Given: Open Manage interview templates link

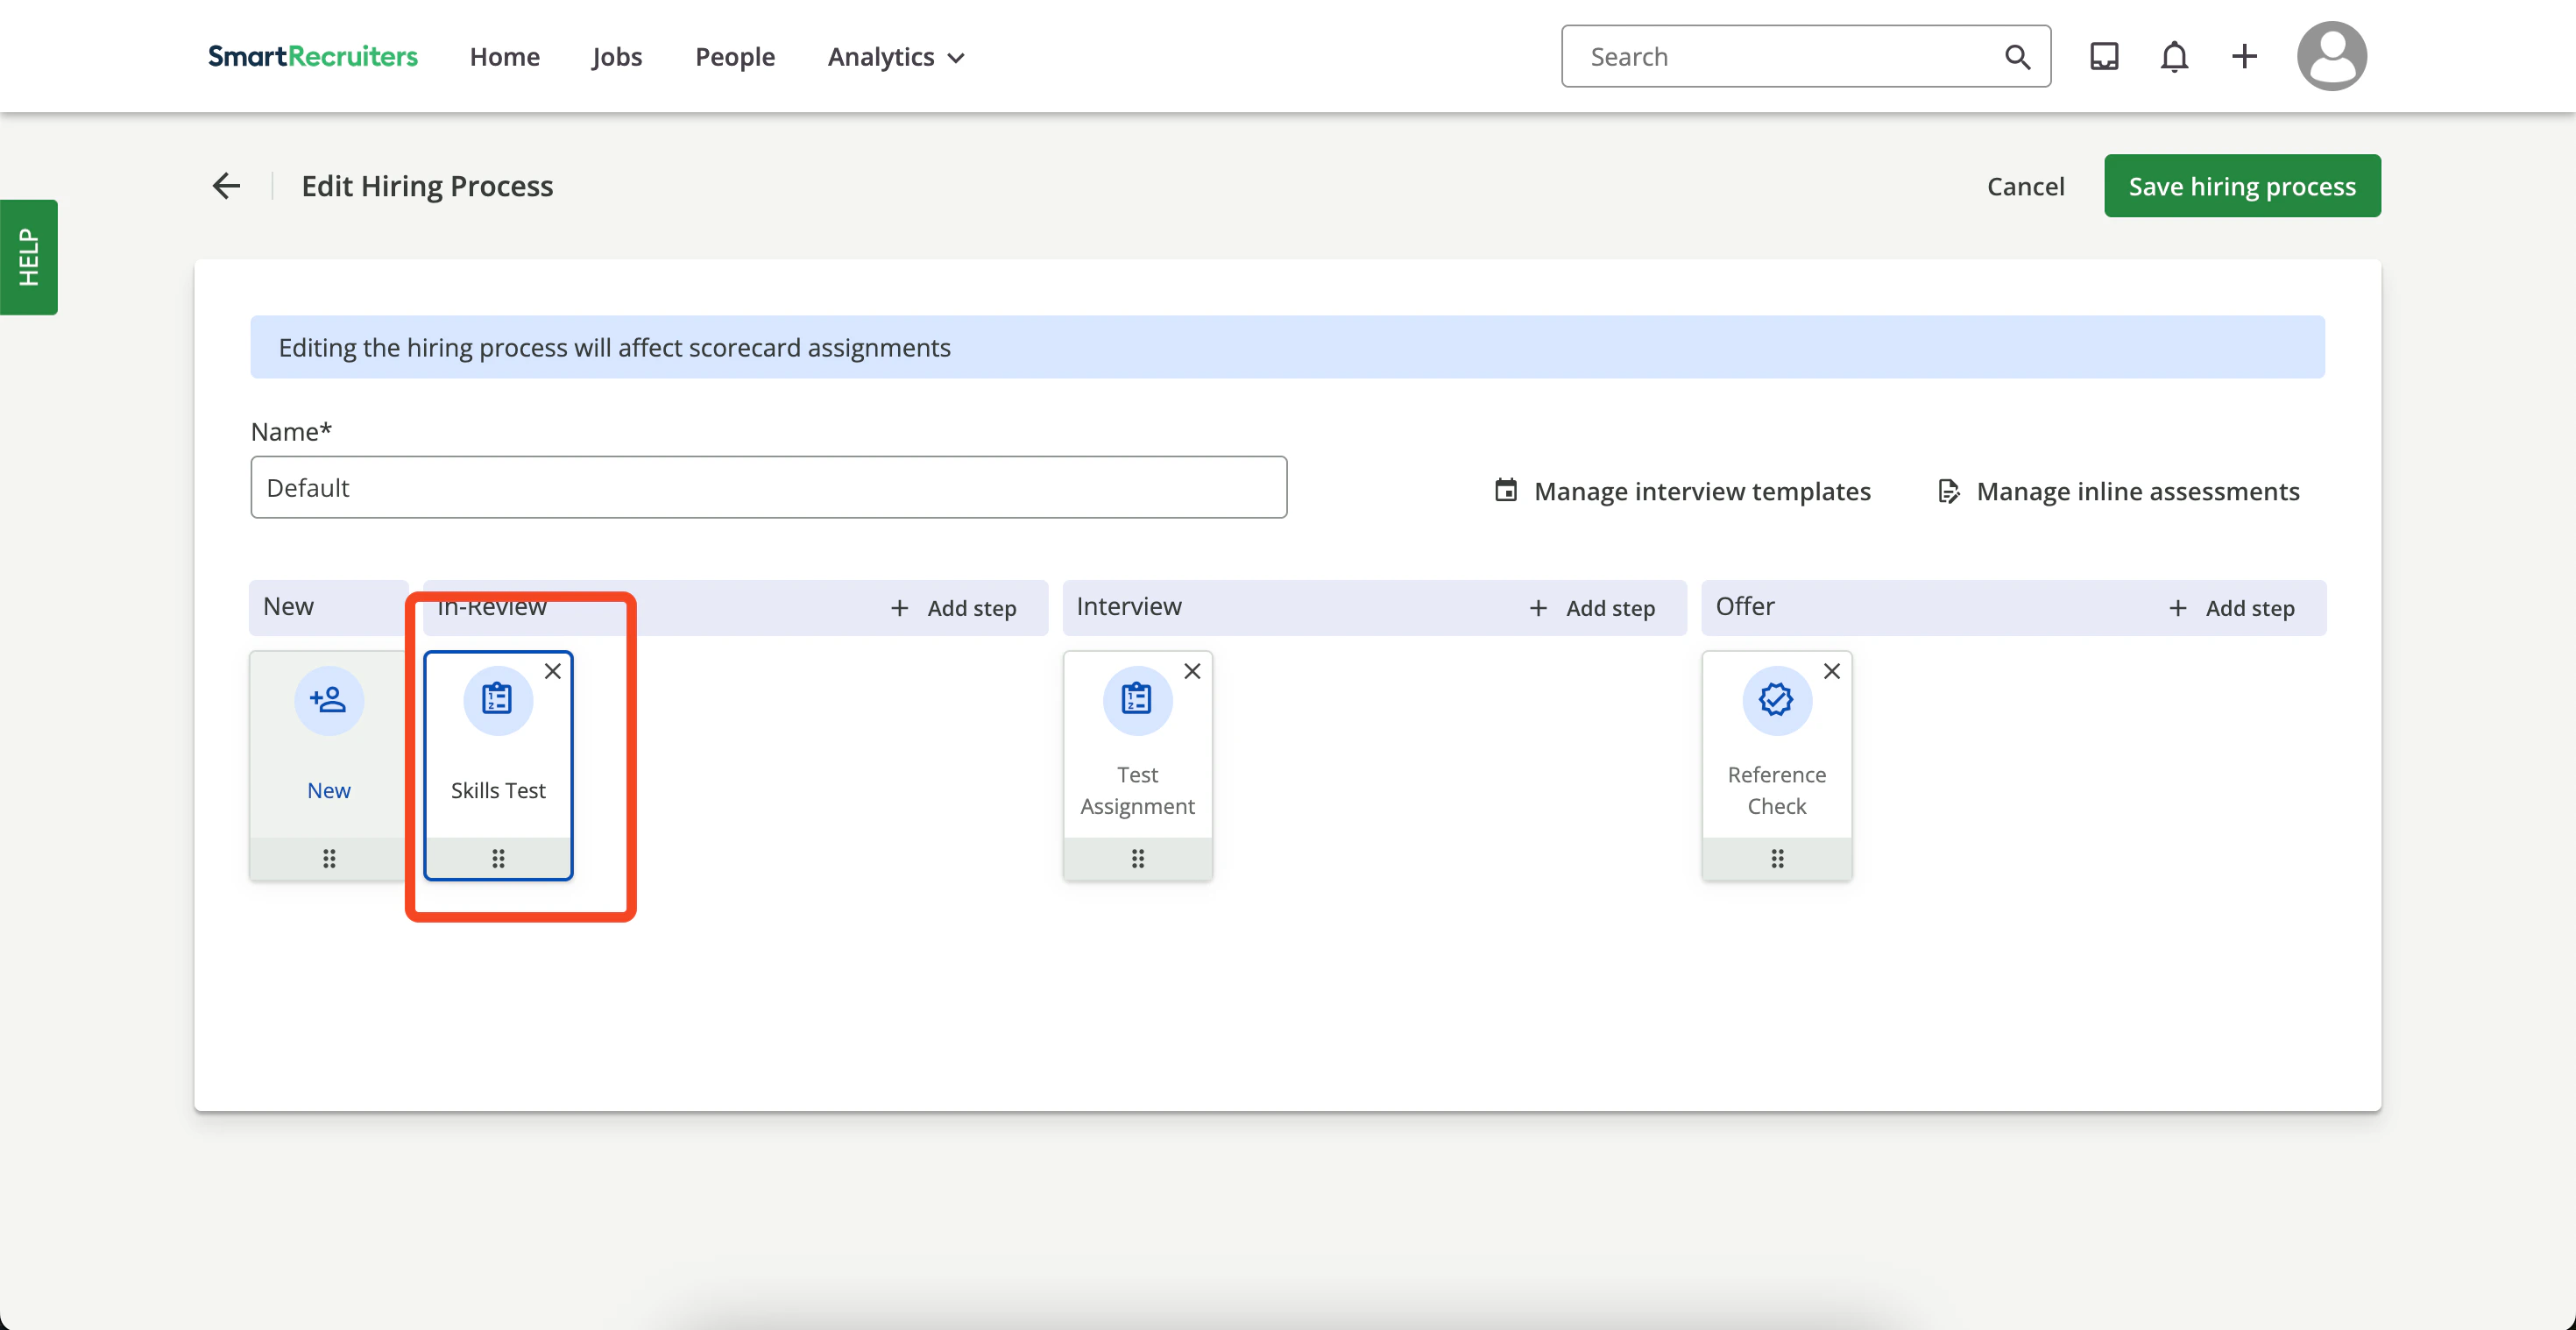Looking at the screenshot, I should point(1683,491).
